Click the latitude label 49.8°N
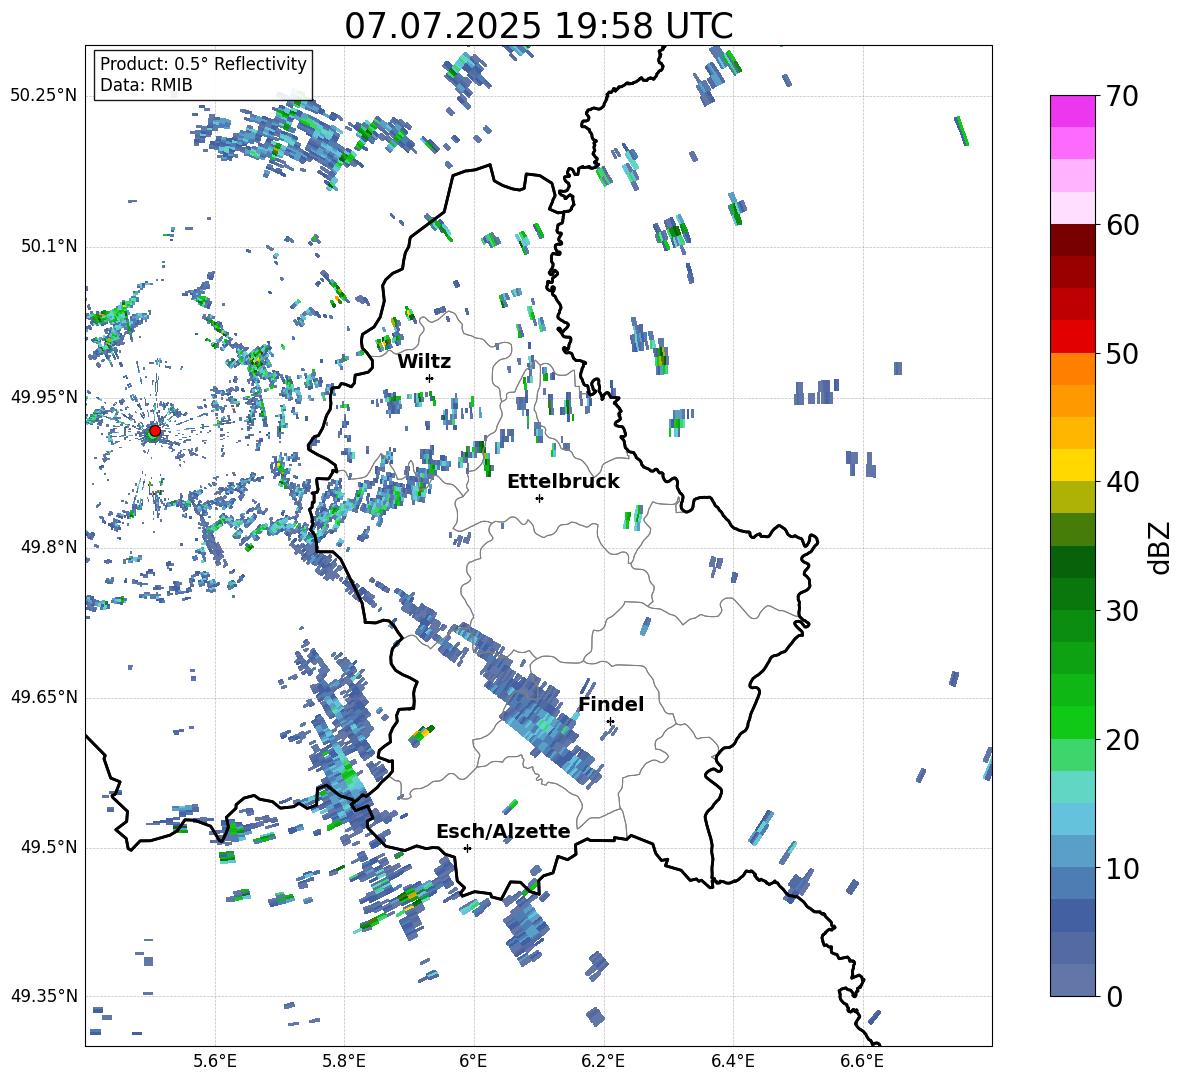This screenshot has height=1081, width=1184. 48,547
